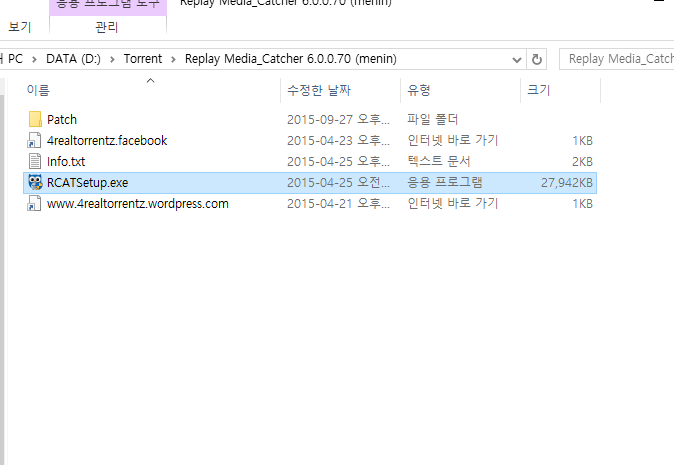
Task: Select the Info.txt file name
Action: pyautogui.click(x=66, y=162)
